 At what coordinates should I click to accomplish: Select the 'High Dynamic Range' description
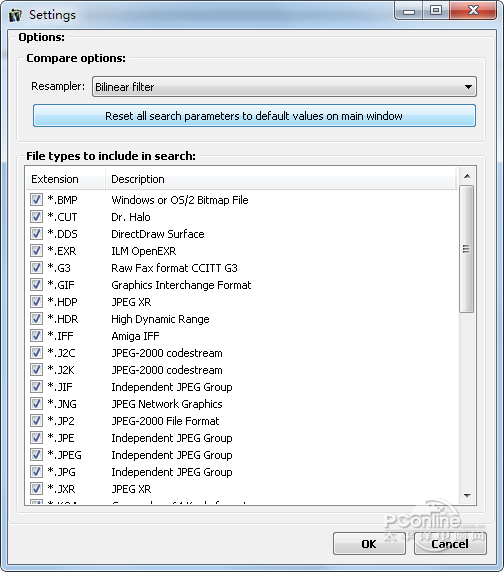pos(160,319)
